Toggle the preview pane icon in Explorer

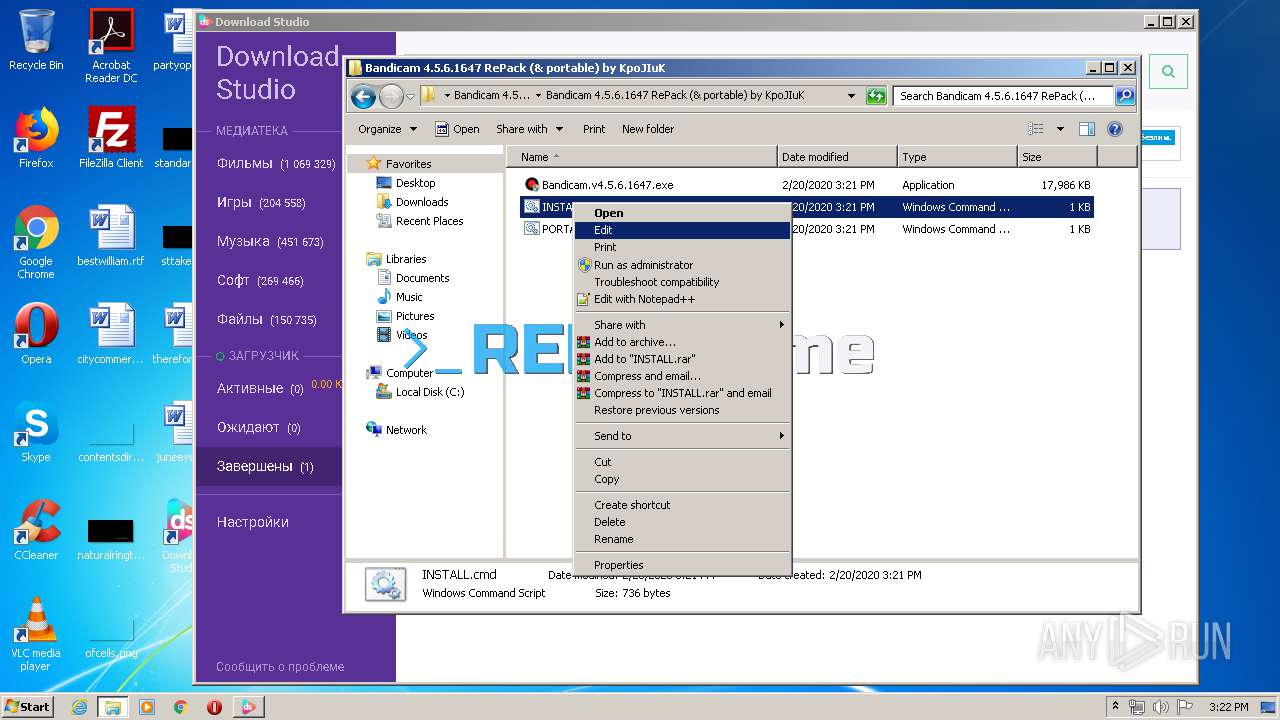tap(1087, 129)
